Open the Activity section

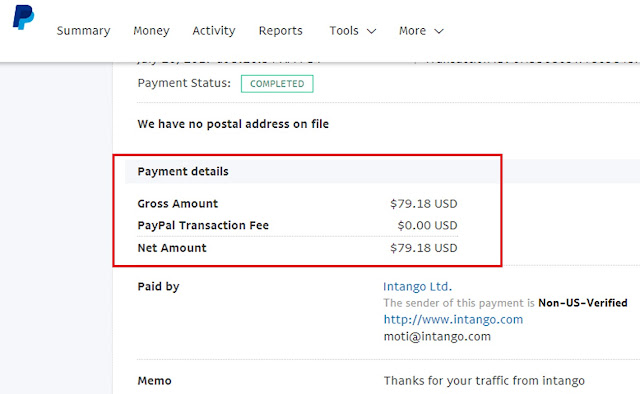214,31
